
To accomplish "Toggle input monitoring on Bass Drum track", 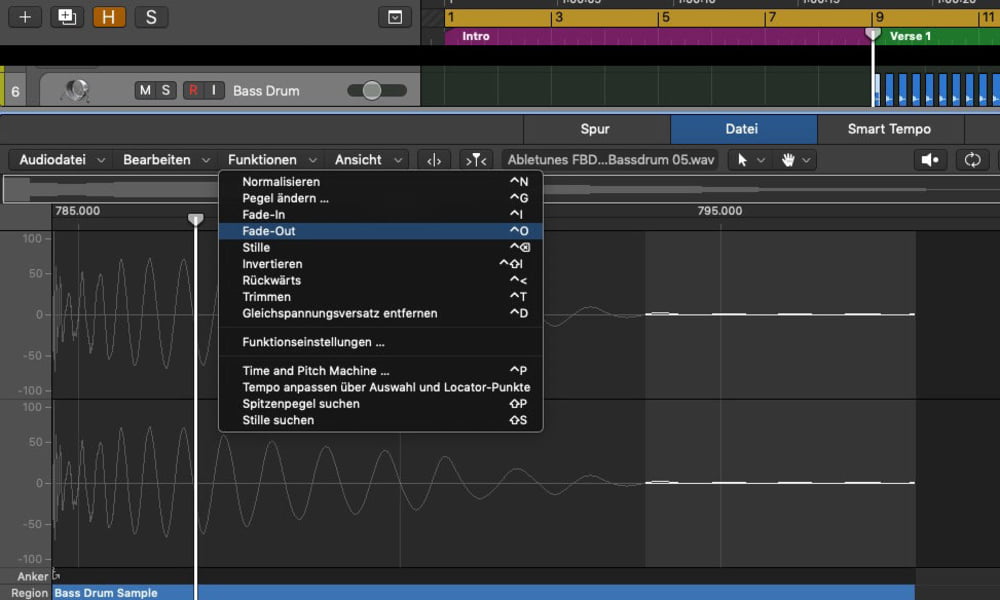I will pos(213,91).
